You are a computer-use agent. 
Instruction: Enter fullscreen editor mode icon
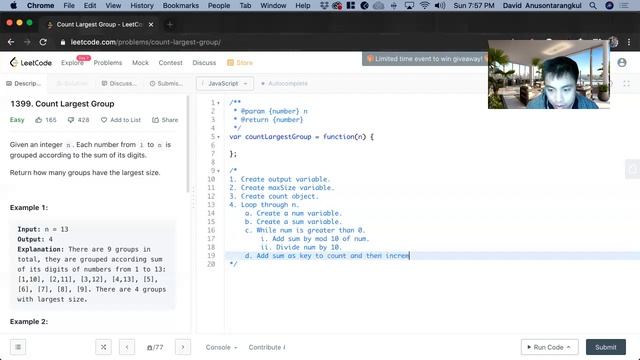tap(627, 83)
